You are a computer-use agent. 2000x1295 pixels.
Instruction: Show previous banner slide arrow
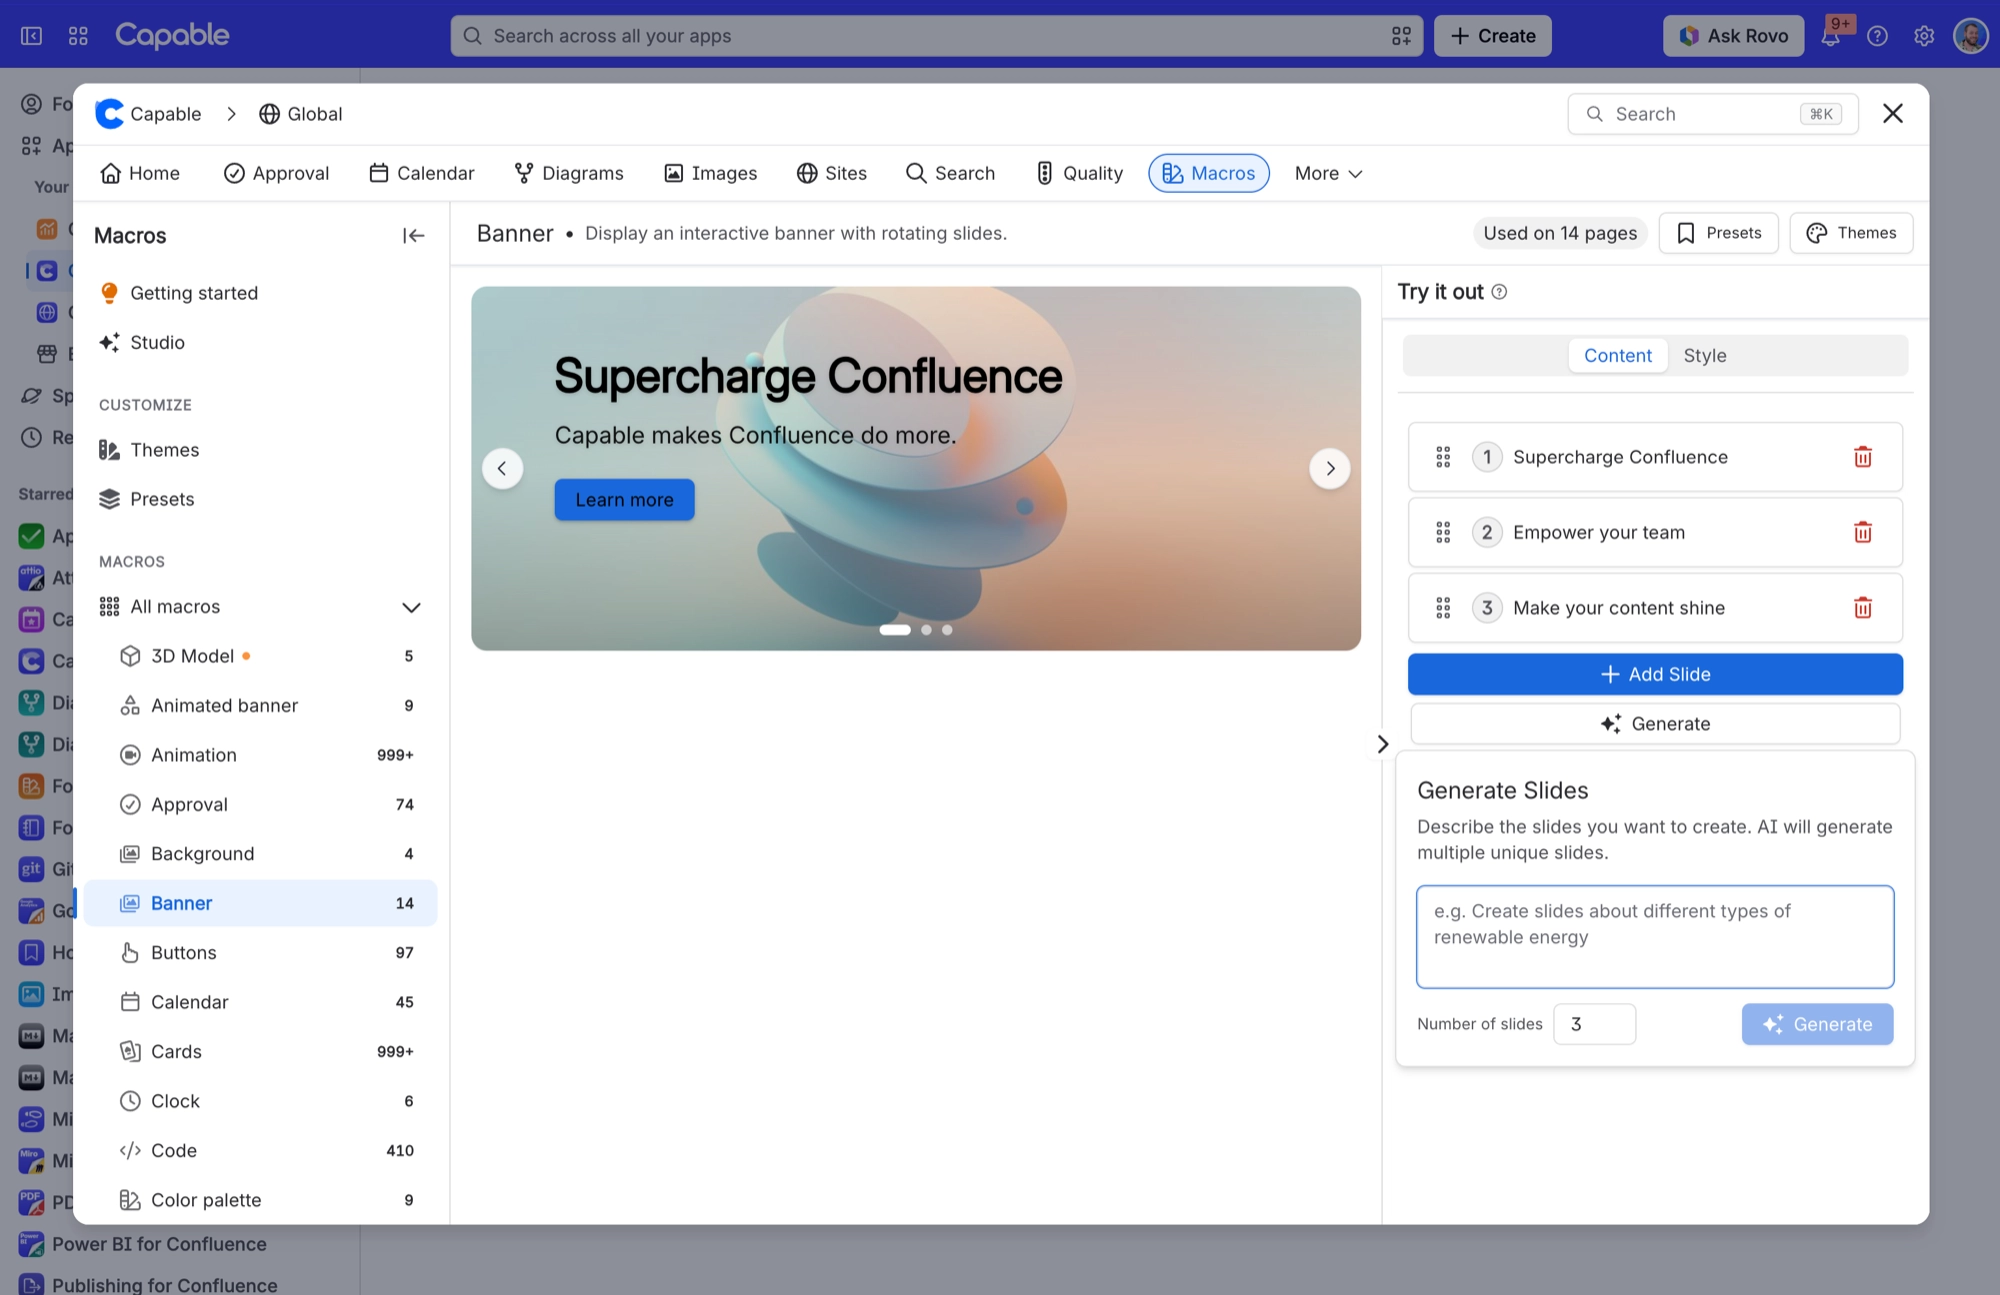pos(502,468)
